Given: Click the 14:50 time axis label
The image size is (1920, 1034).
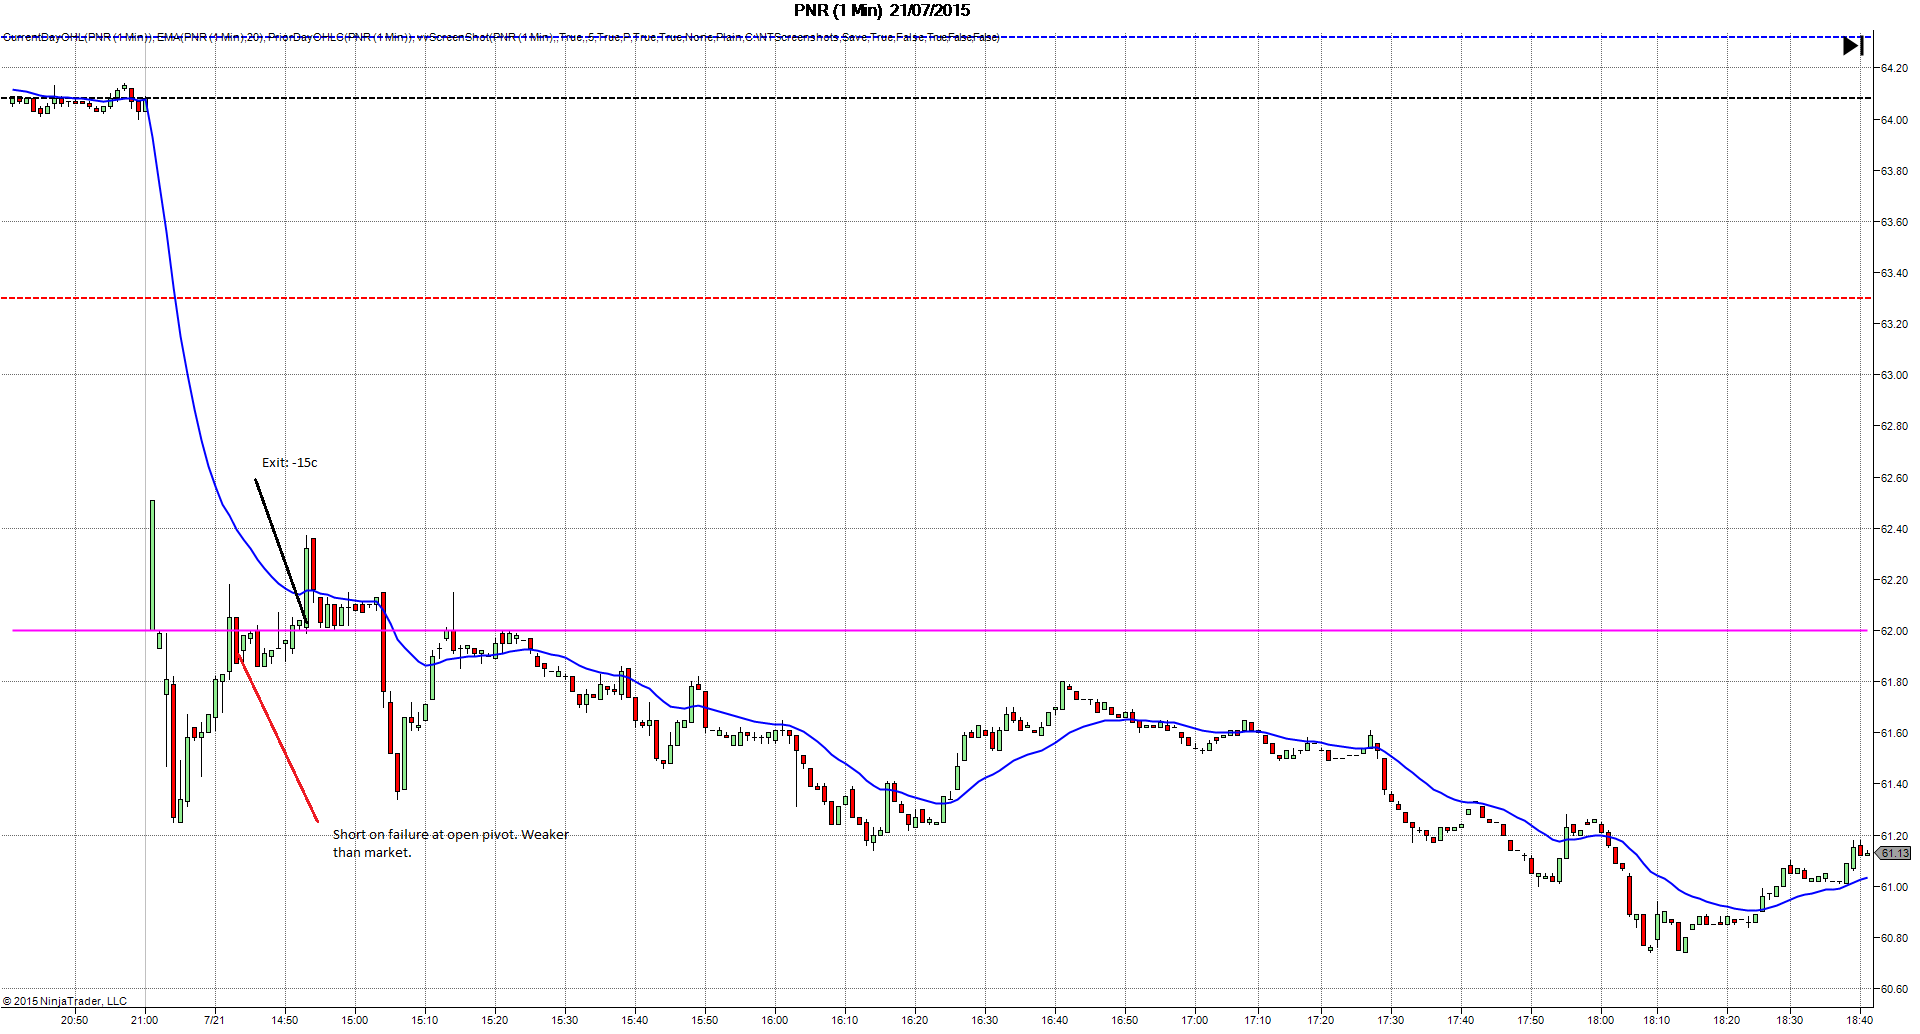Looking at the screenshot, I should point(285,1020).
